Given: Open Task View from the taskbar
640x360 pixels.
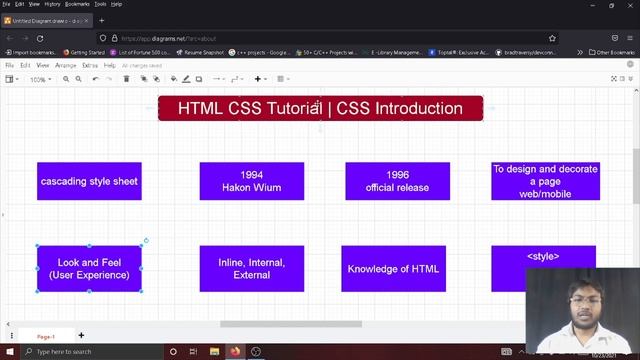Looking at the screenshot, I should [193, 351].
